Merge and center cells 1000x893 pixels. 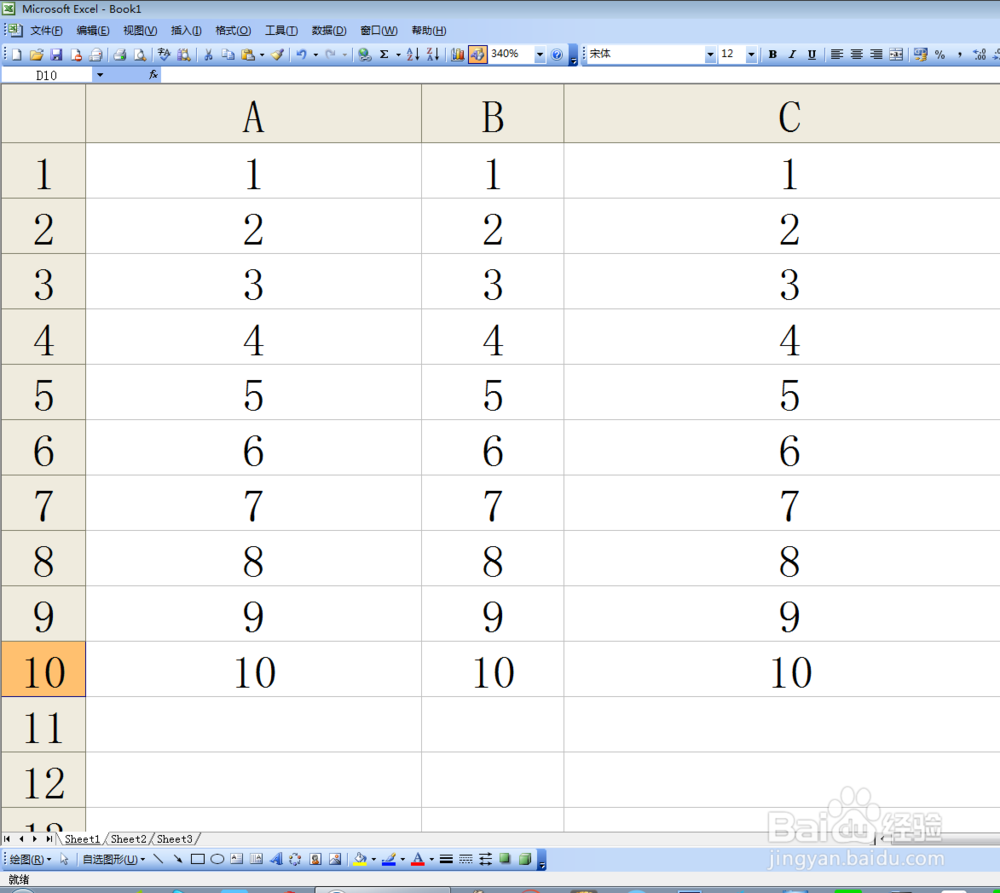[896, 54]
